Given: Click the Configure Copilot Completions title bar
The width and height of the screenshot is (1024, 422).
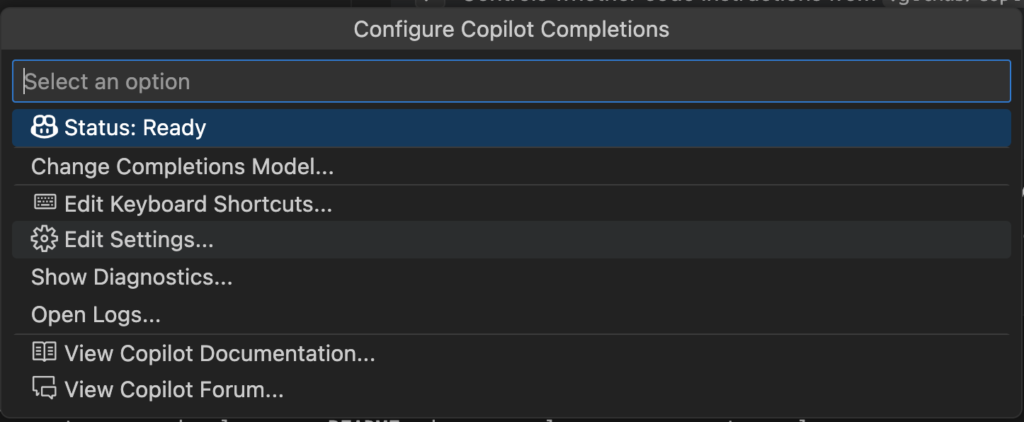Looking at the screenshot, I should [x=511, y=29].
